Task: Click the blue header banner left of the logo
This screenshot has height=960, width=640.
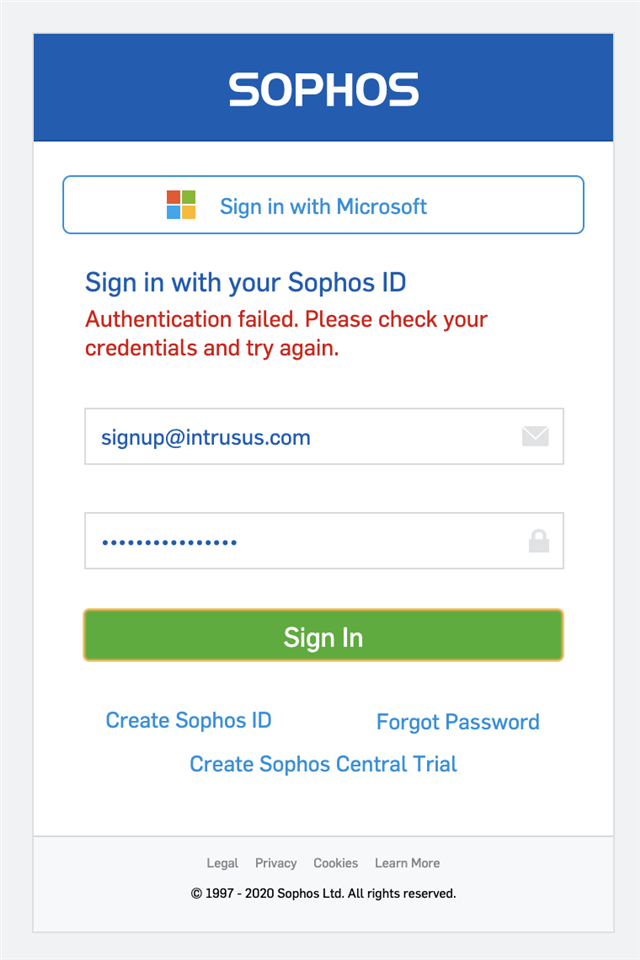Action: (x=131, y=88)
